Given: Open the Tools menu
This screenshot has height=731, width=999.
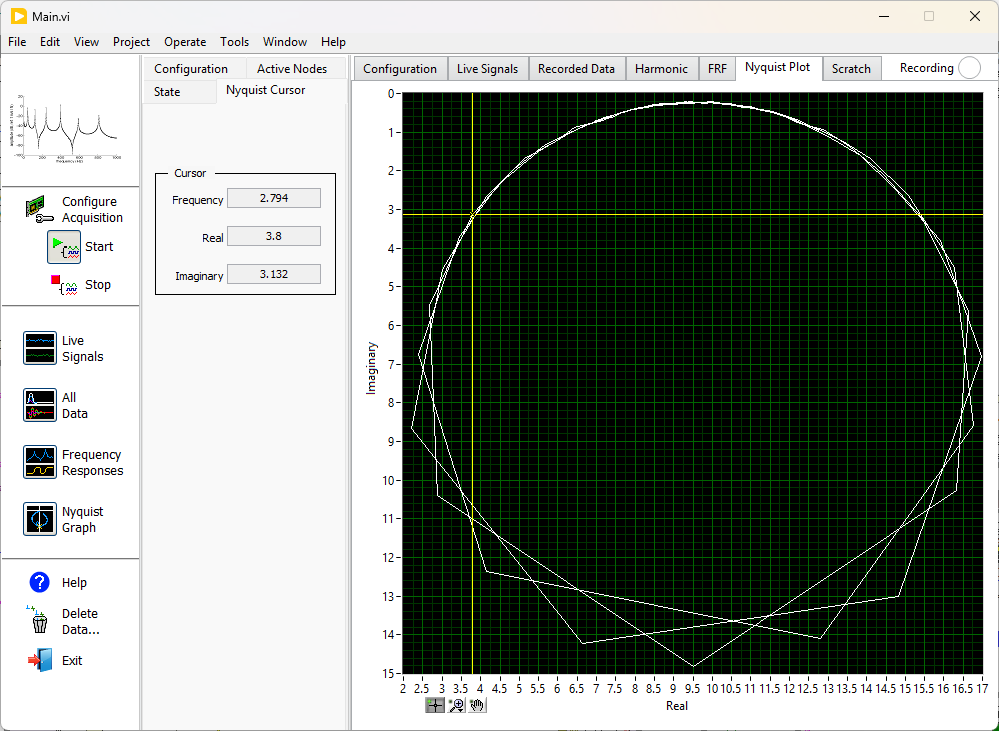Looking at the screenshot, I should [234, 42].
